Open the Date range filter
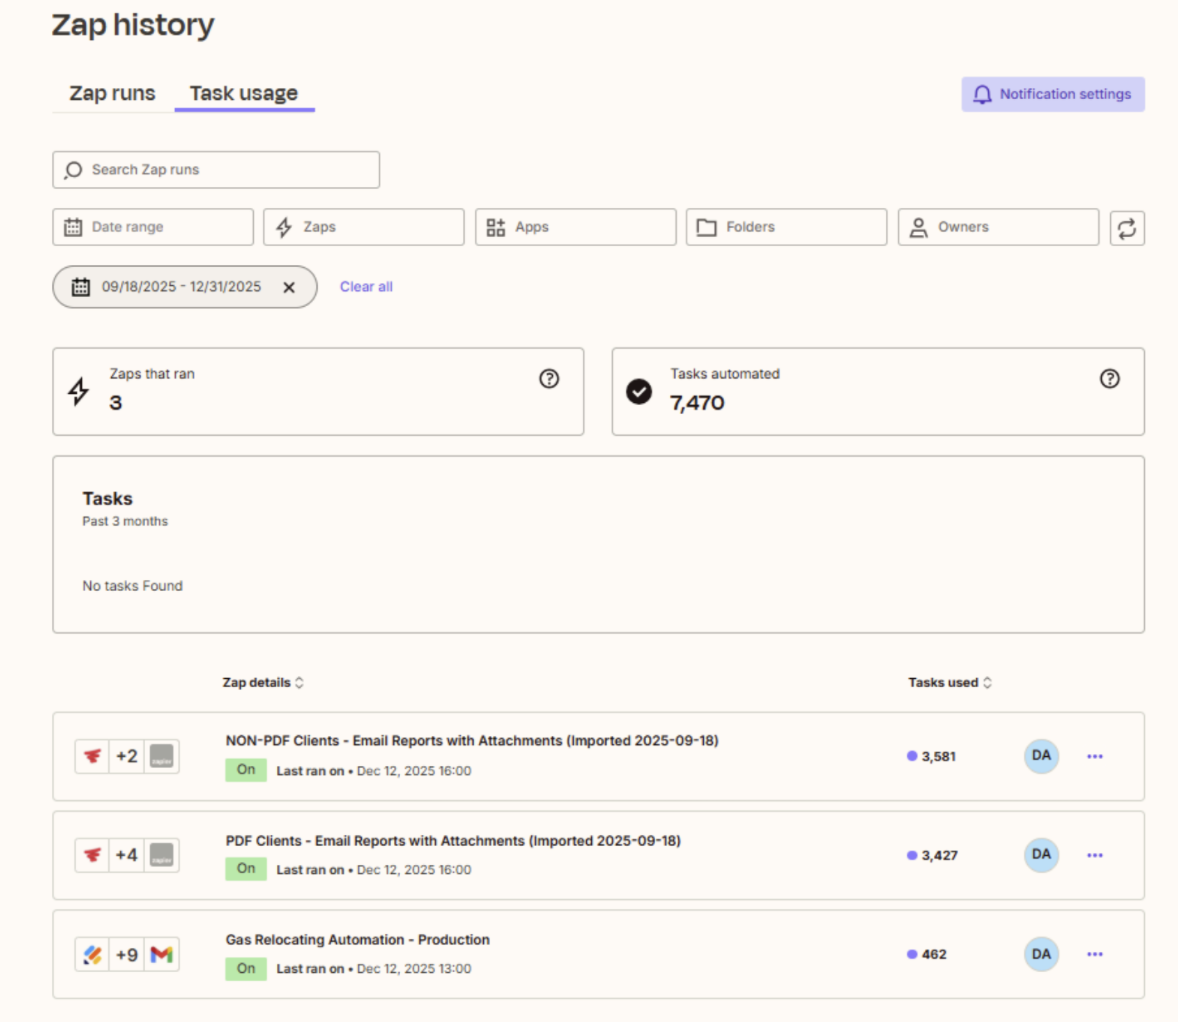Viewport: 1178px width, 1022px height. [x=153, y=227]
